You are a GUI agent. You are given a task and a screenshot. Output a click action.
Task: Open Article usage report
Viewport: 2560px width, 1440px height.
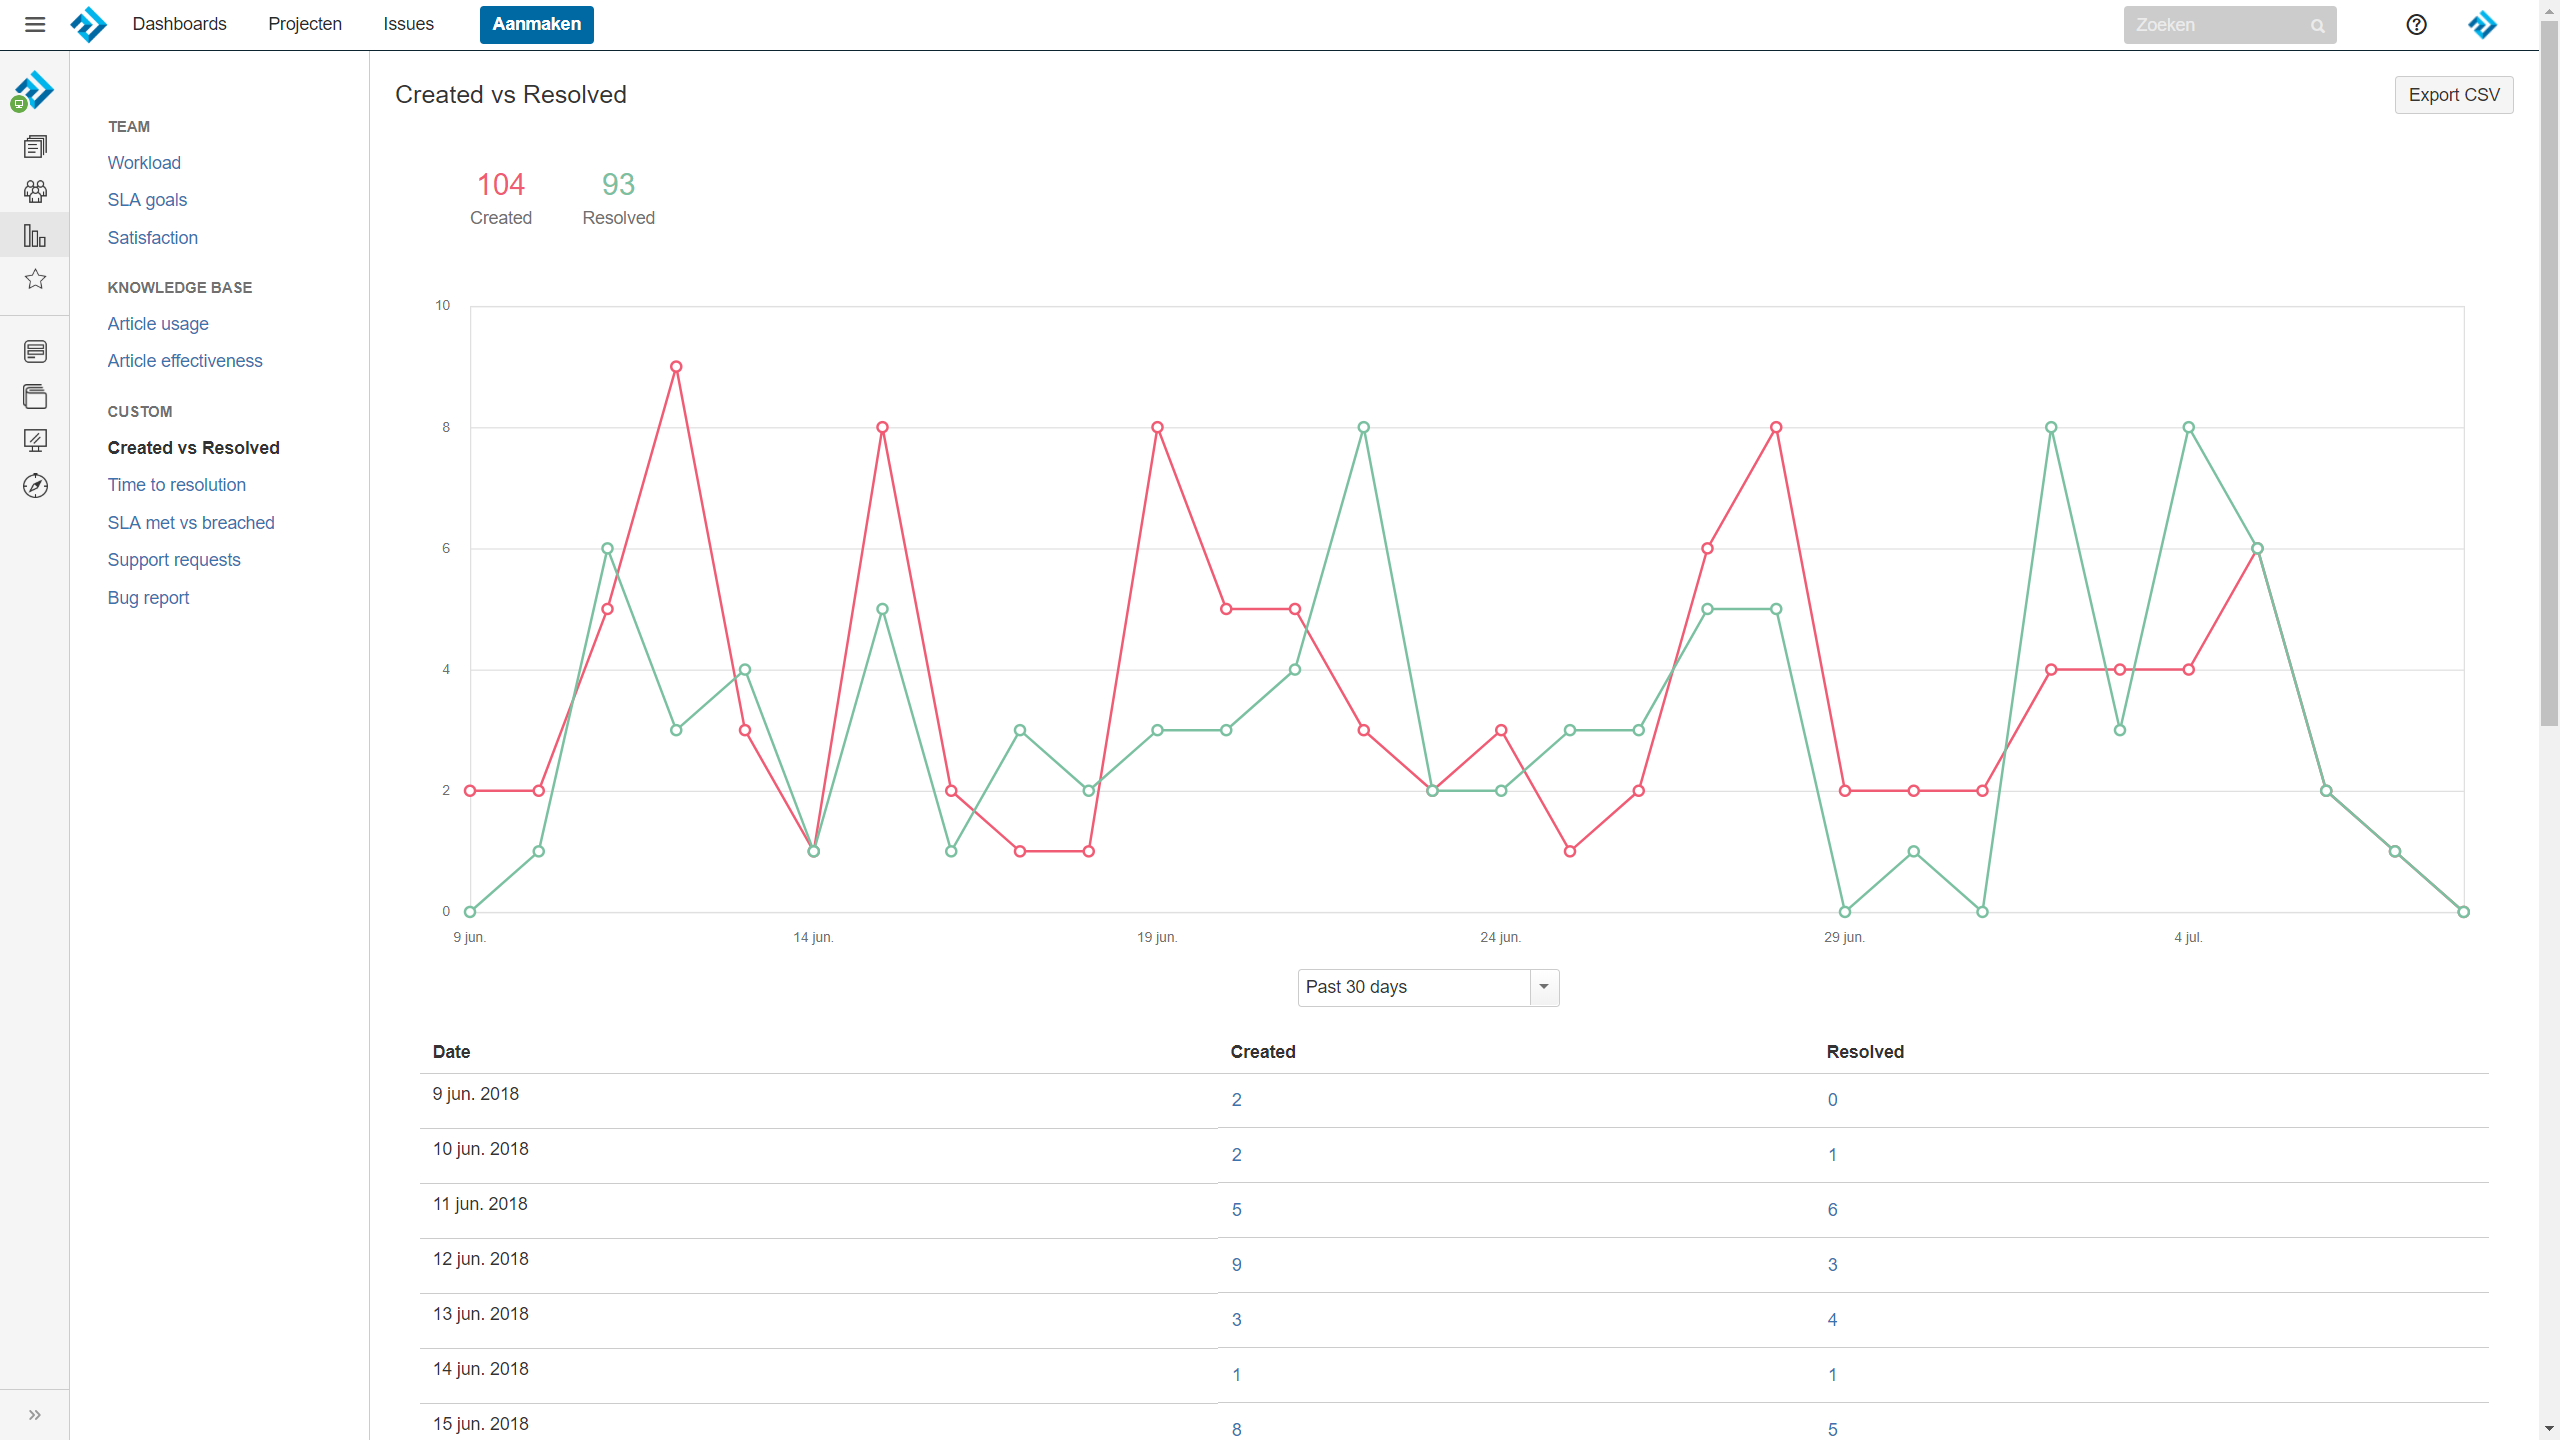(158, 323)
